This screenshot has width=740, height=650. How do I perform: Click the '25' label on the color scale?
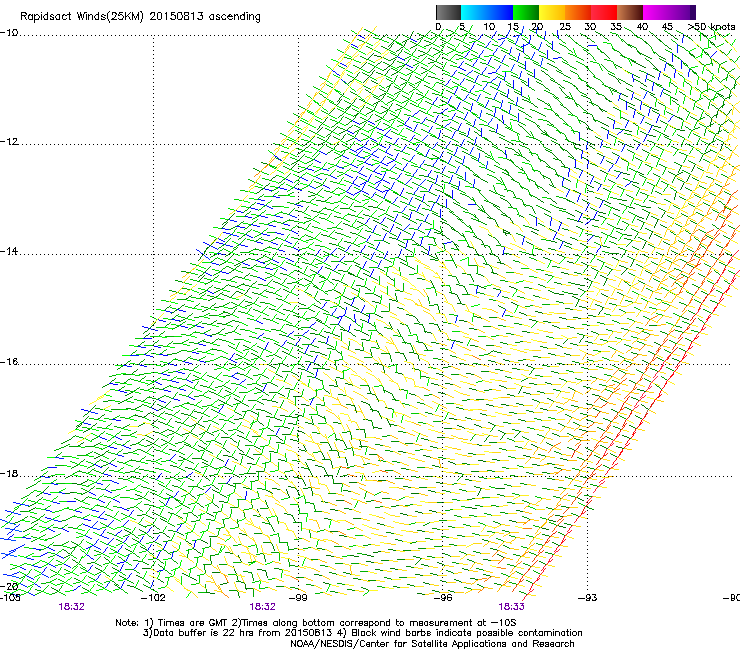(565, 27)
